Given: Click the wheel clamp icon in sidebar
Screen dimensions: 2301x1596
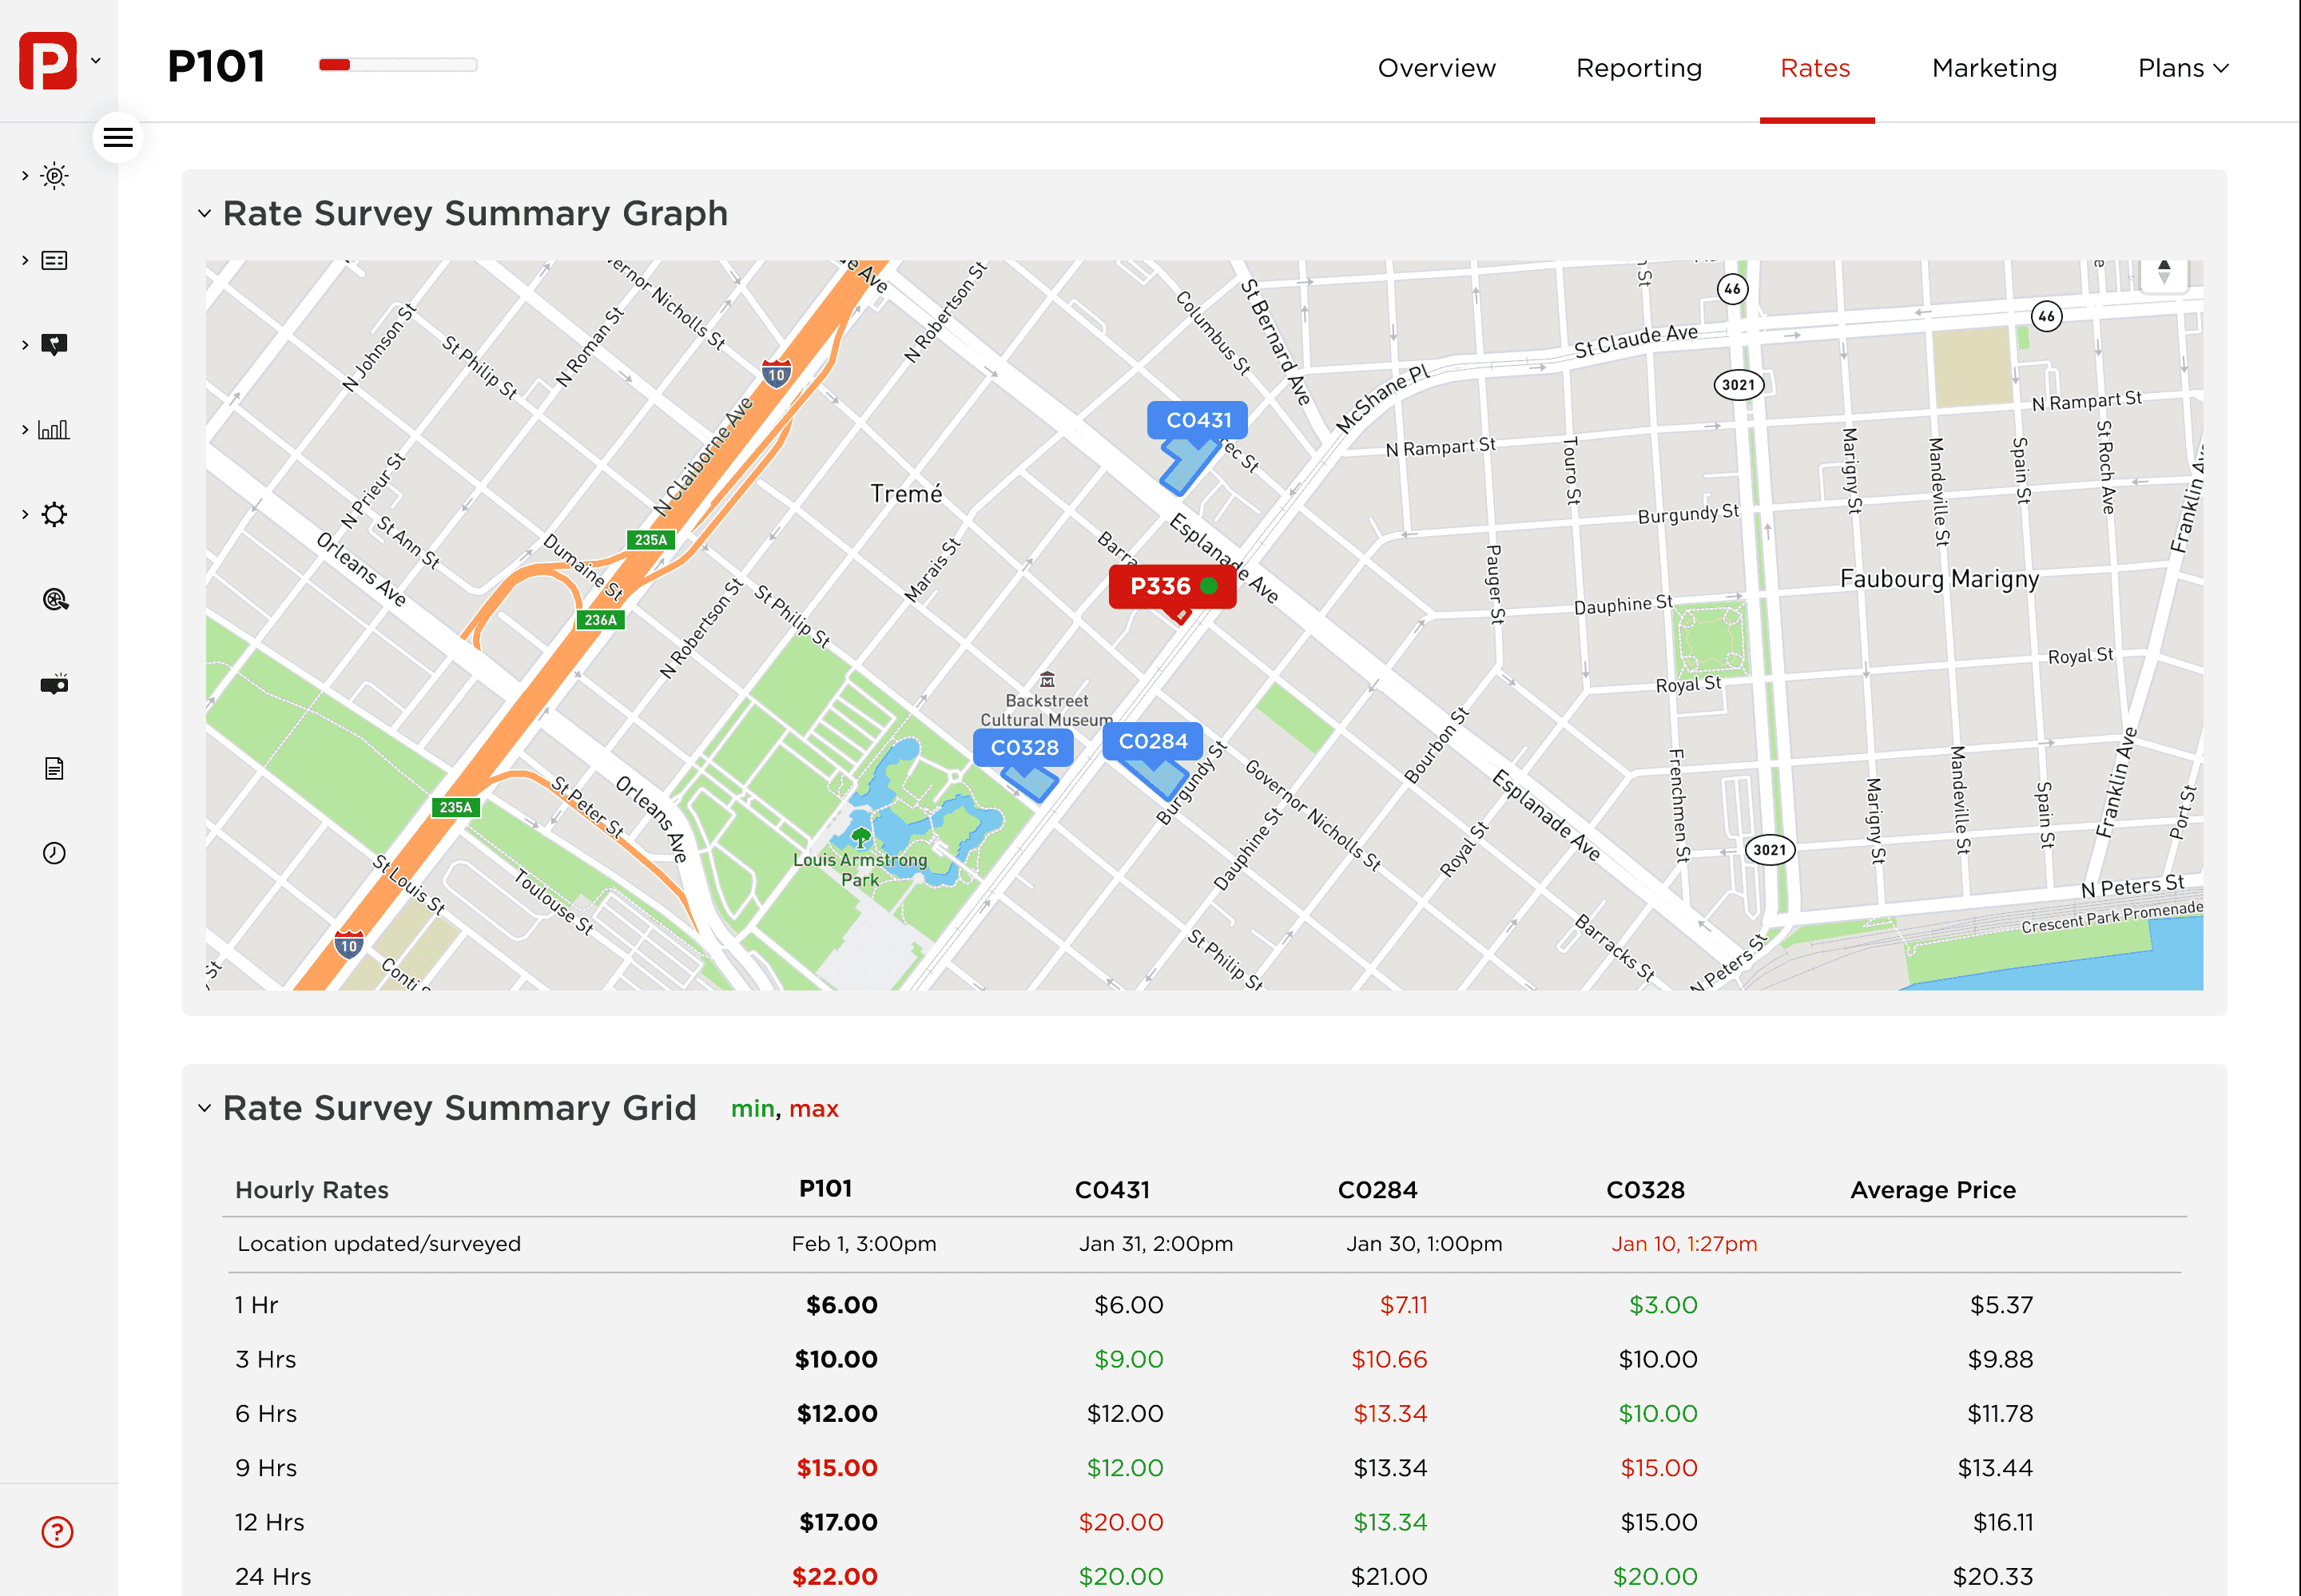Looking at the screenshot, I should [x=55, y=599].
